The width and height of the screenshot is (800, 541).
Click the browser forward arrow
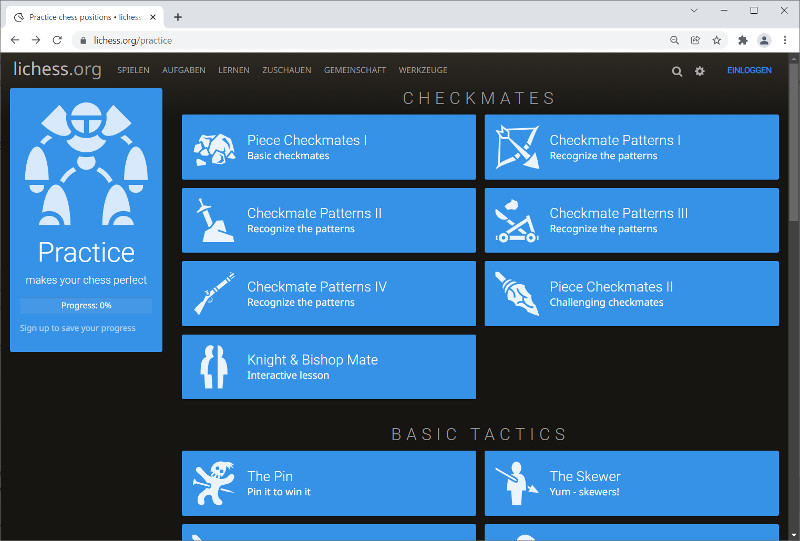pyautogui.click(x=36, y=40)
